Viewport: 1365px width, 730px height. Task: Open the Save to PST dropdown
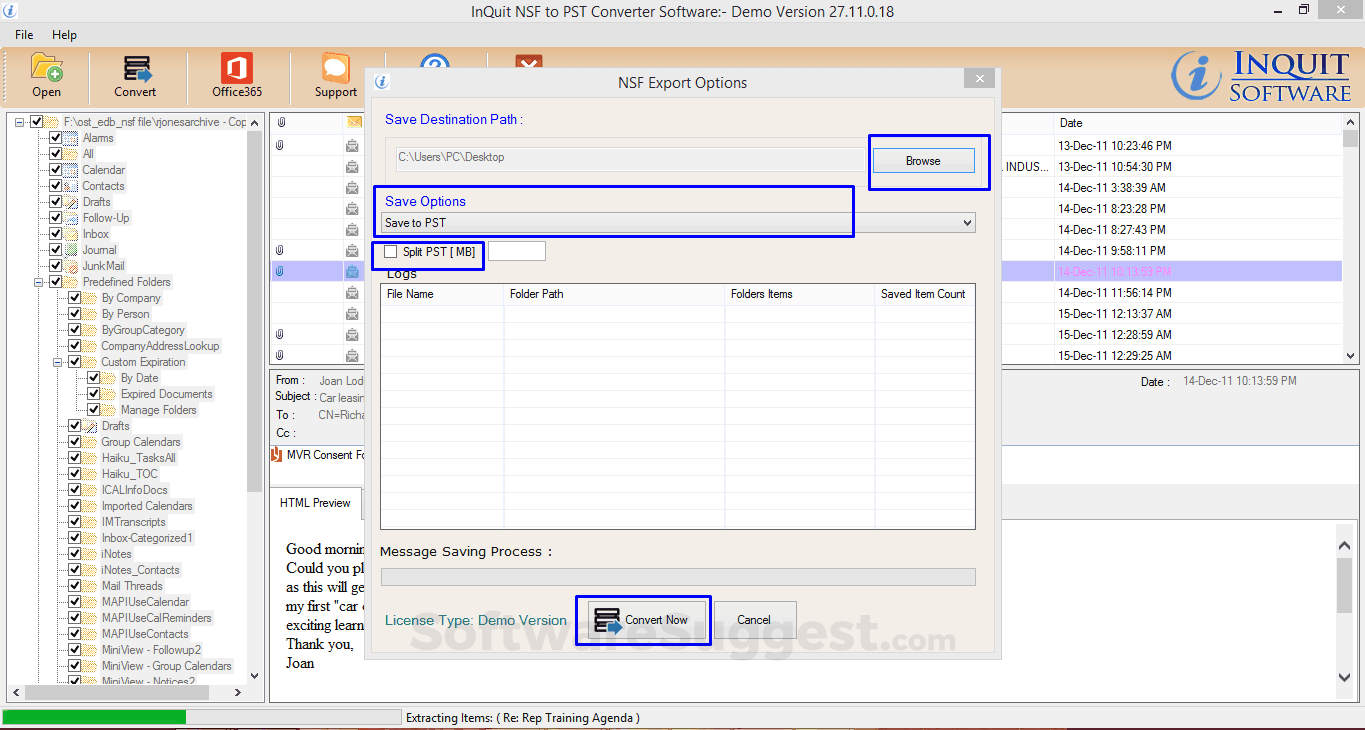click(x=678, y=223)
